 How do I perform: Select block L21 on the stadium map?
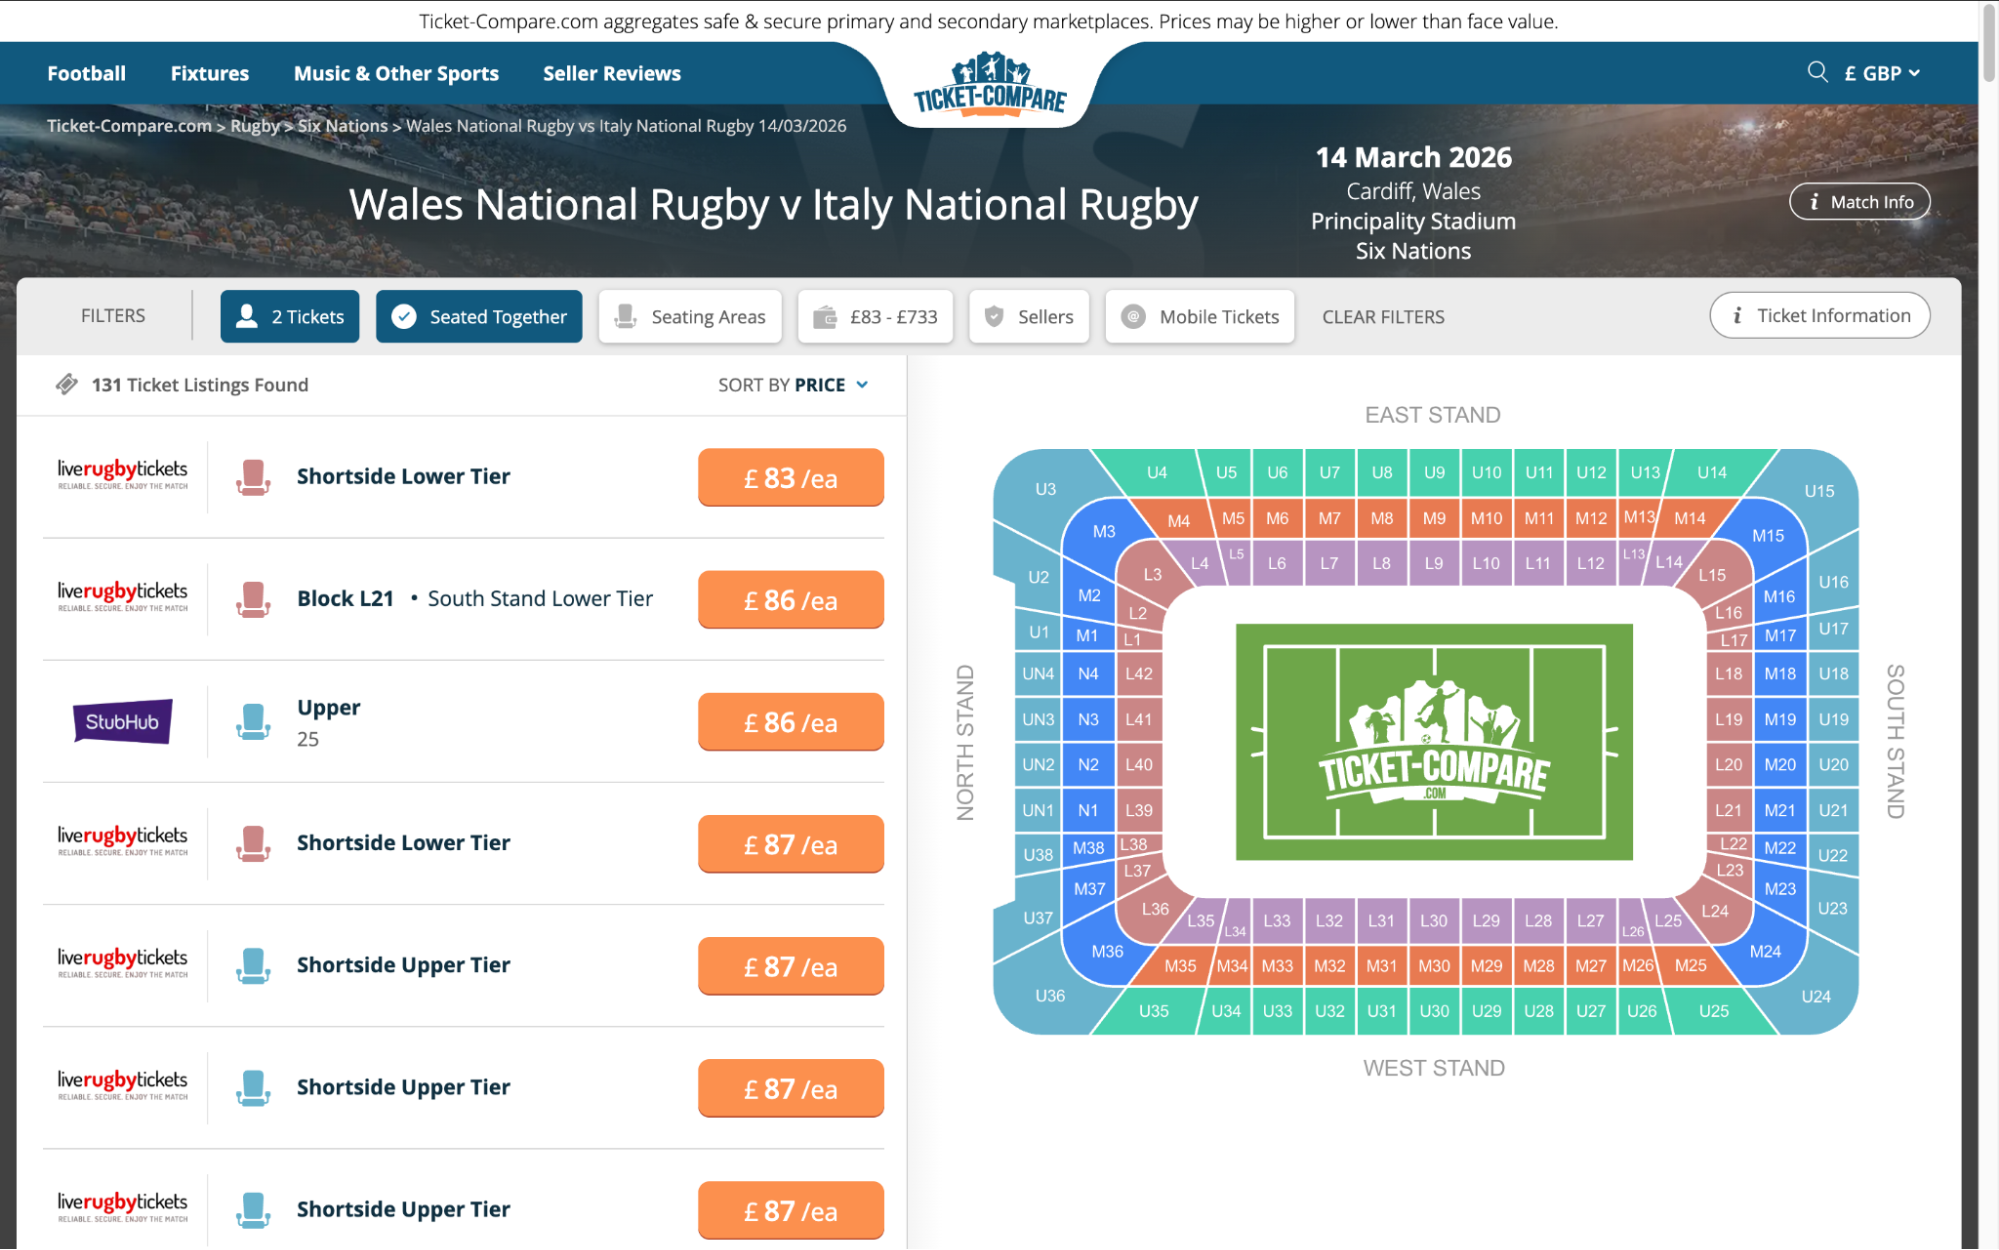pos(1728,810)
